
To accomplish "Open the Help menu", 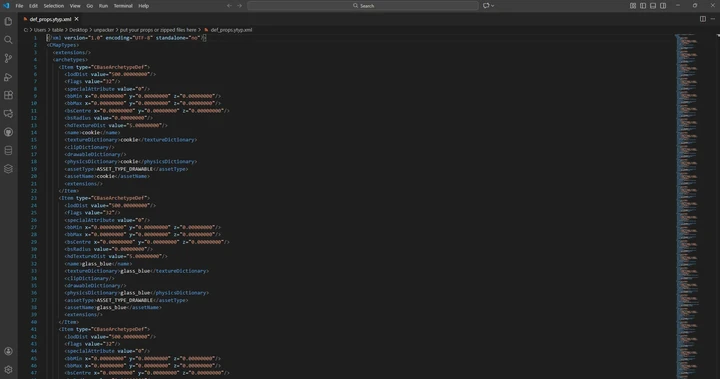I will click(x=144, y=6).
